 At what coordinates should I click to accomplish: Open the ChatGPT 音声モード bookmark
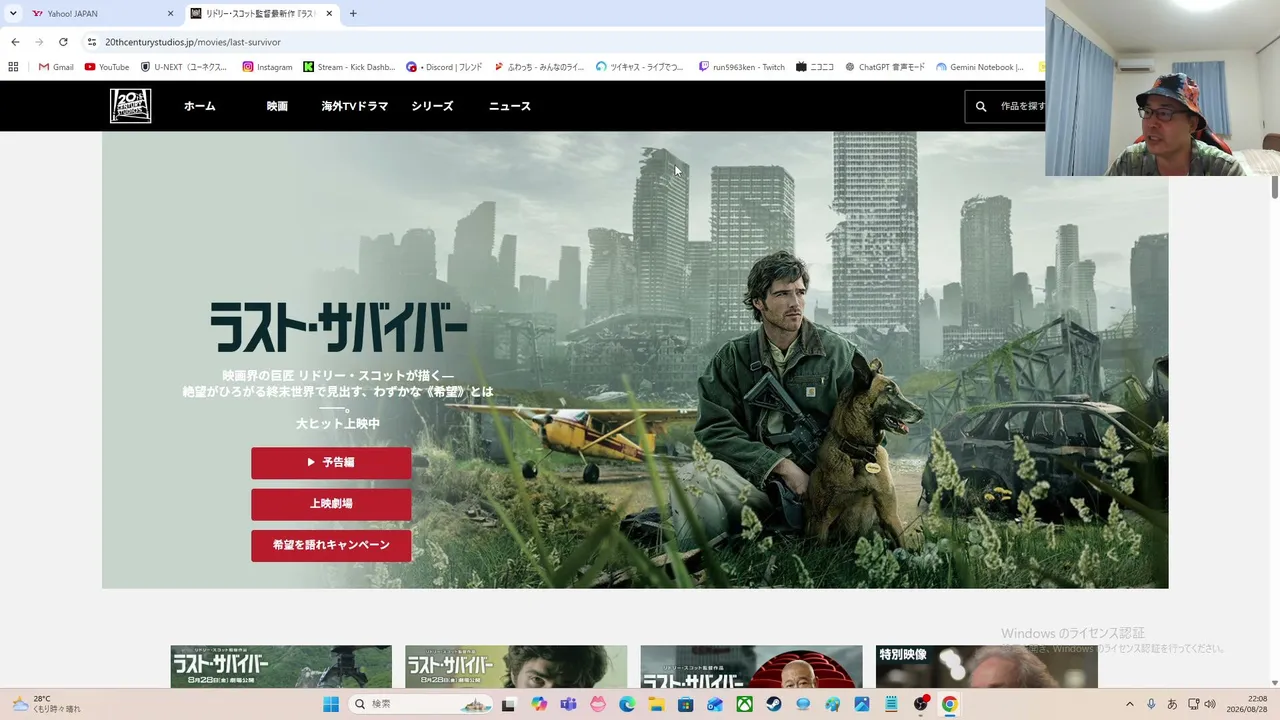[885, 67]
